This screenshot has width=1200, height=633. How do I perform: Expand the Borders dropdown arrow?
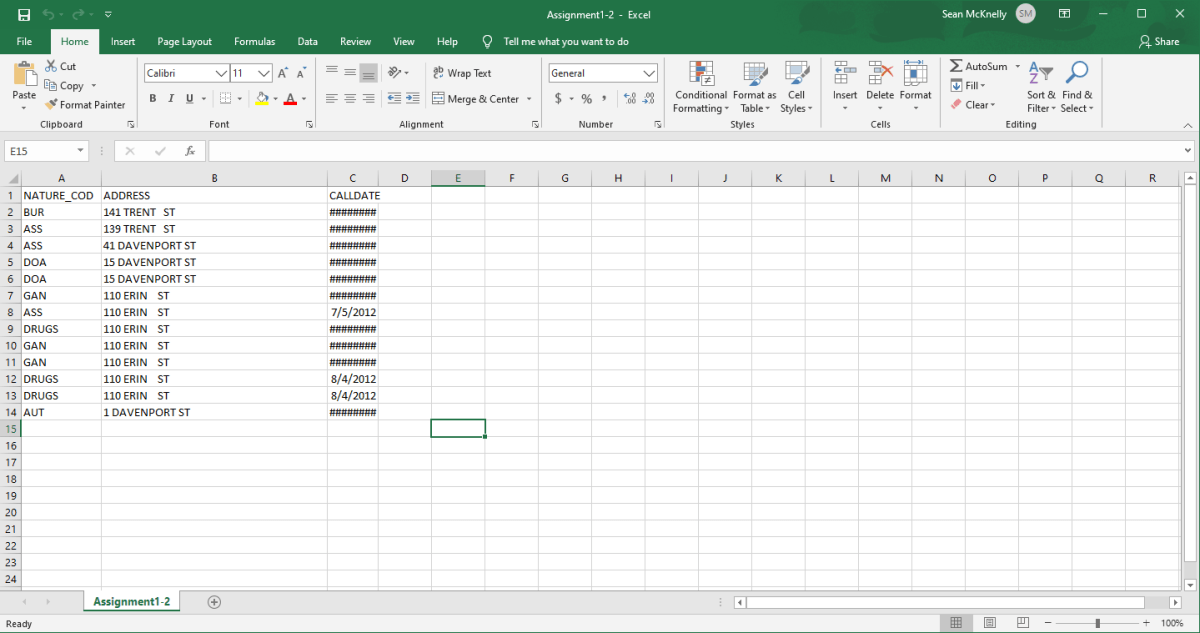(239, 98)
